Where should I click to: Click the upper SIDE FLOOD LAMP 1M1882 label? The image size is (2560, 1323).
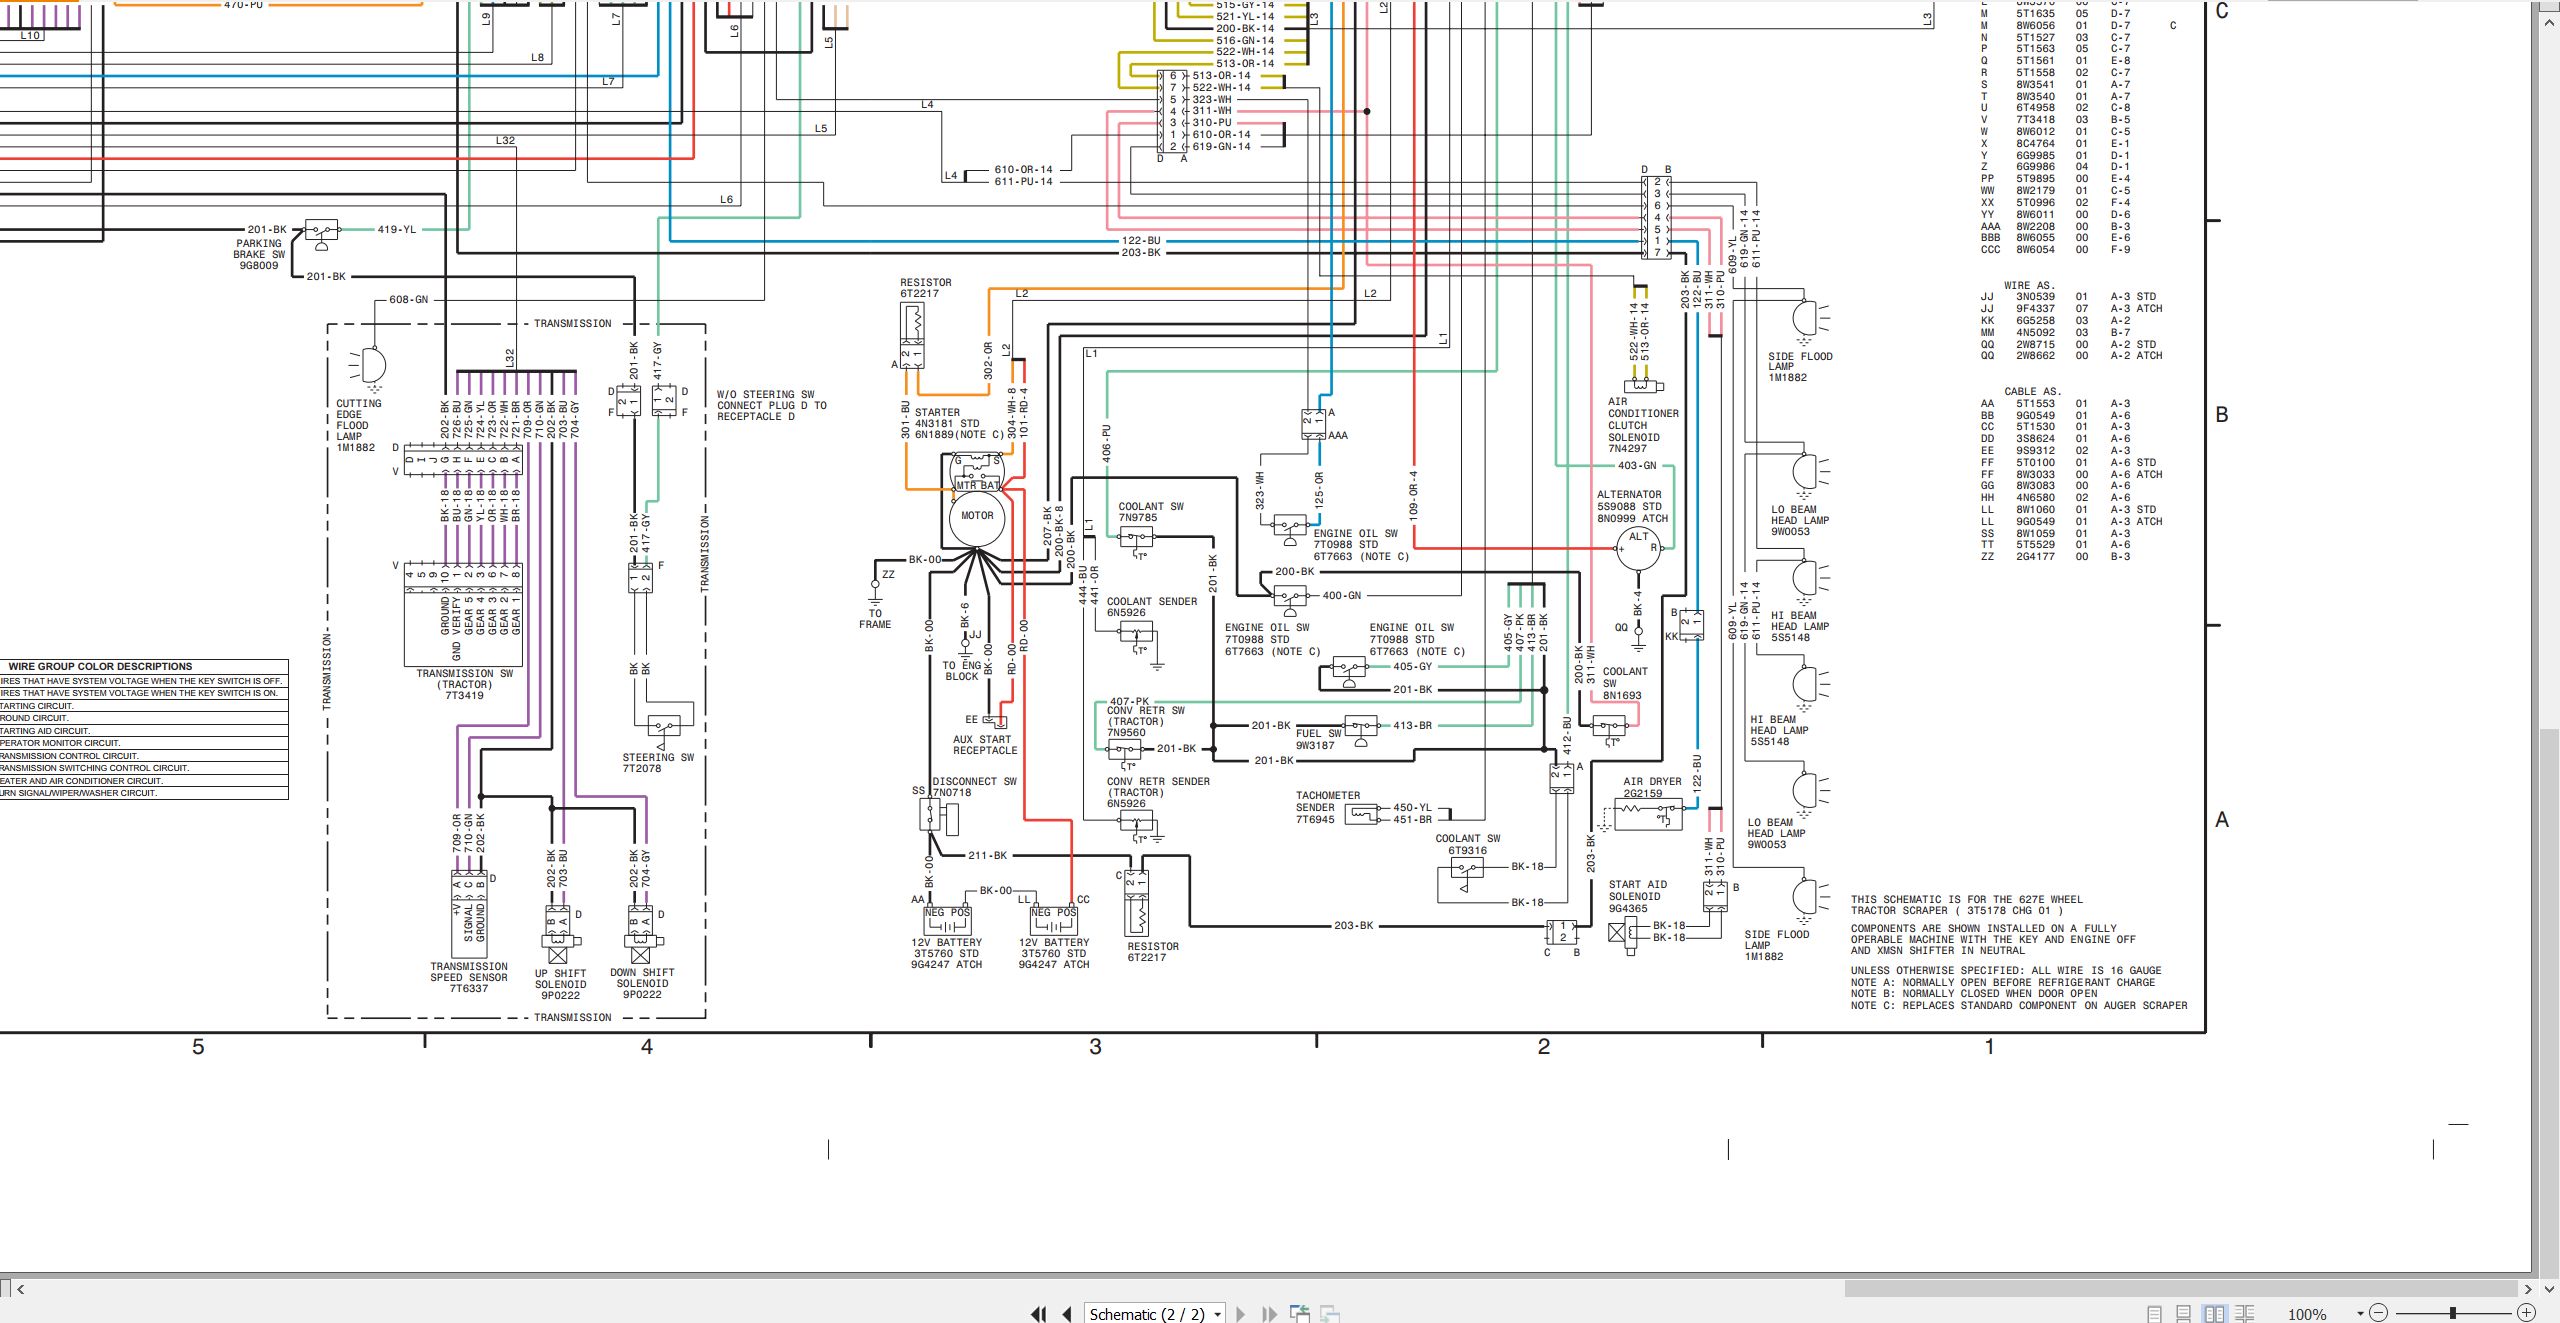[1800, 367]
